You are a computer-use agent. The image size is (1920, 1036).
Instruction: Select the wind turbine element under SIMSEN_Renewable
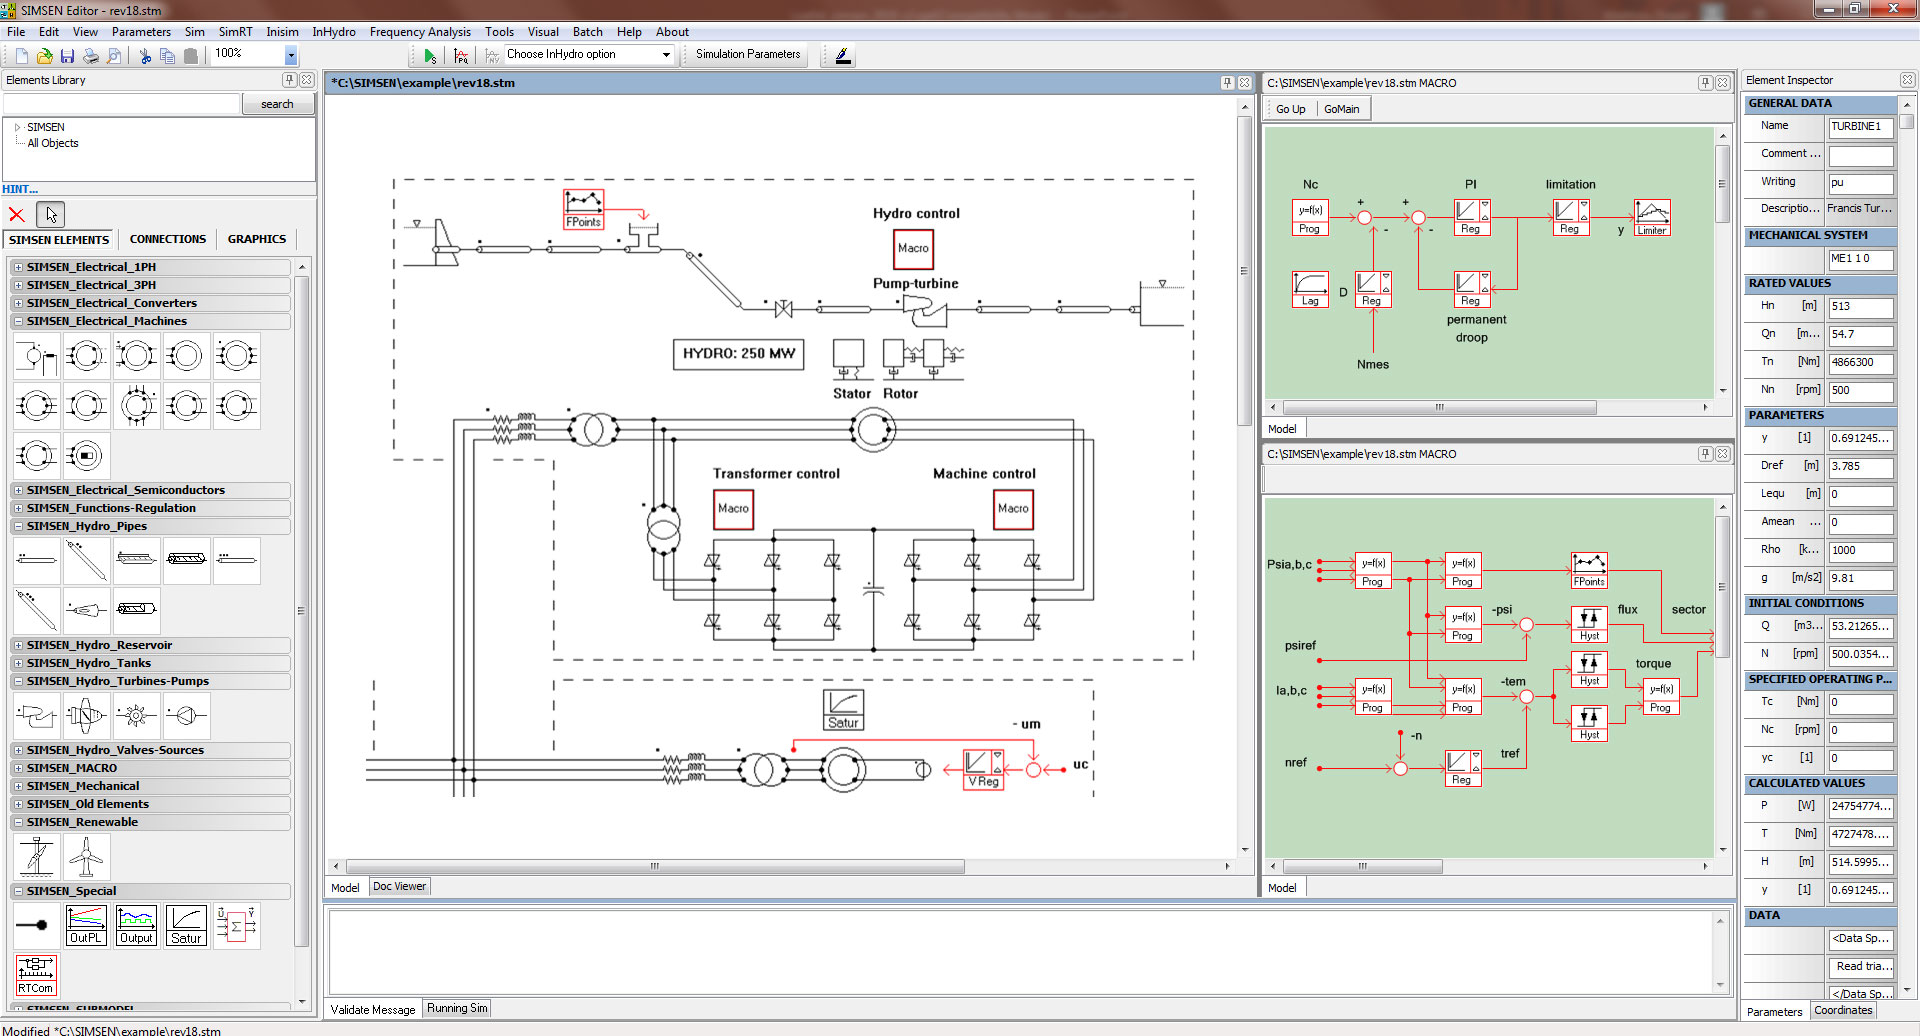point(87,857)
